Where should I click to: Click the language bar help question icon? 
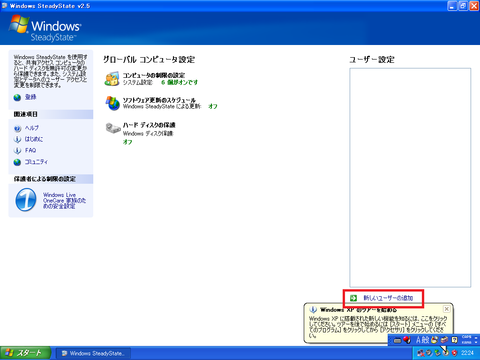click(x=454, y=340)
